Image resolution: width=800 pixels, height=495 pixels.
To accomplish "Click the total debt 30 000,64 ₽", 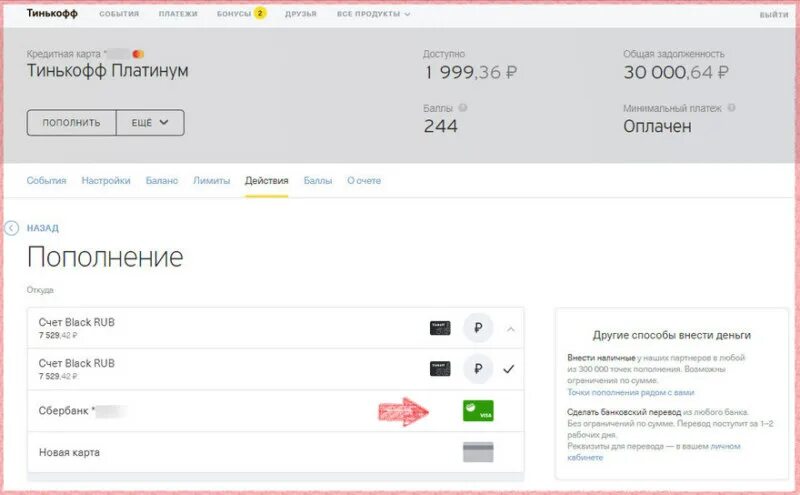I will (676, 72).
